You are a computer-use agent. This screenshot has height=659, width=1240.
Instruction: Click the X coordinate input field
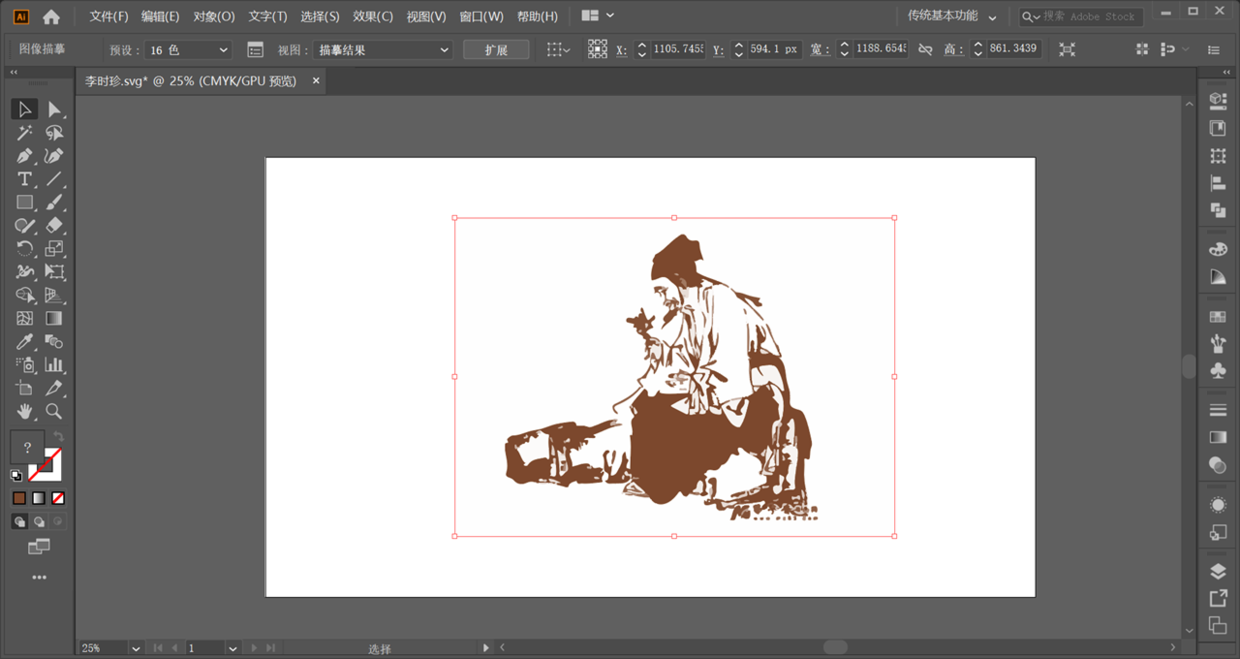pos(678,50)
